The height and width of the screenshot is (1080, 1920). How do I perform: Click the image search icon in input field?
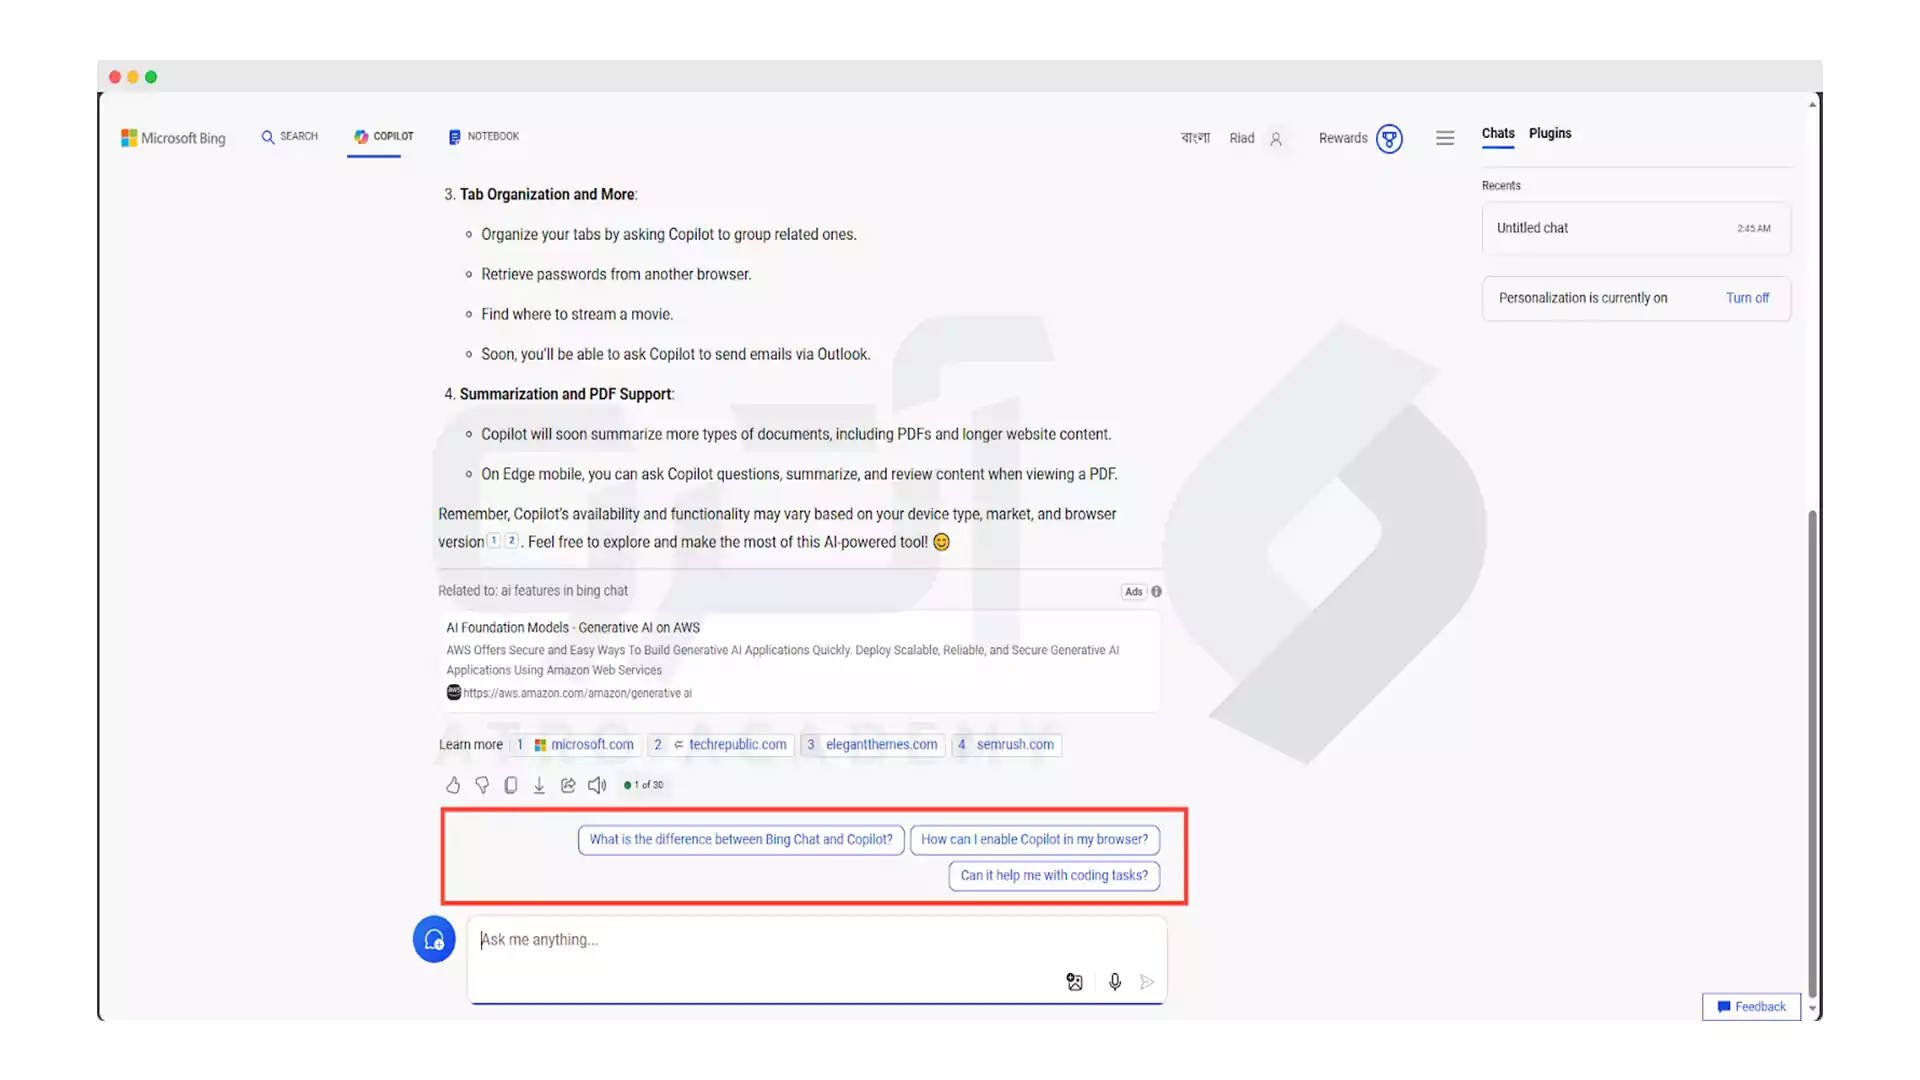coord(1073,981)
